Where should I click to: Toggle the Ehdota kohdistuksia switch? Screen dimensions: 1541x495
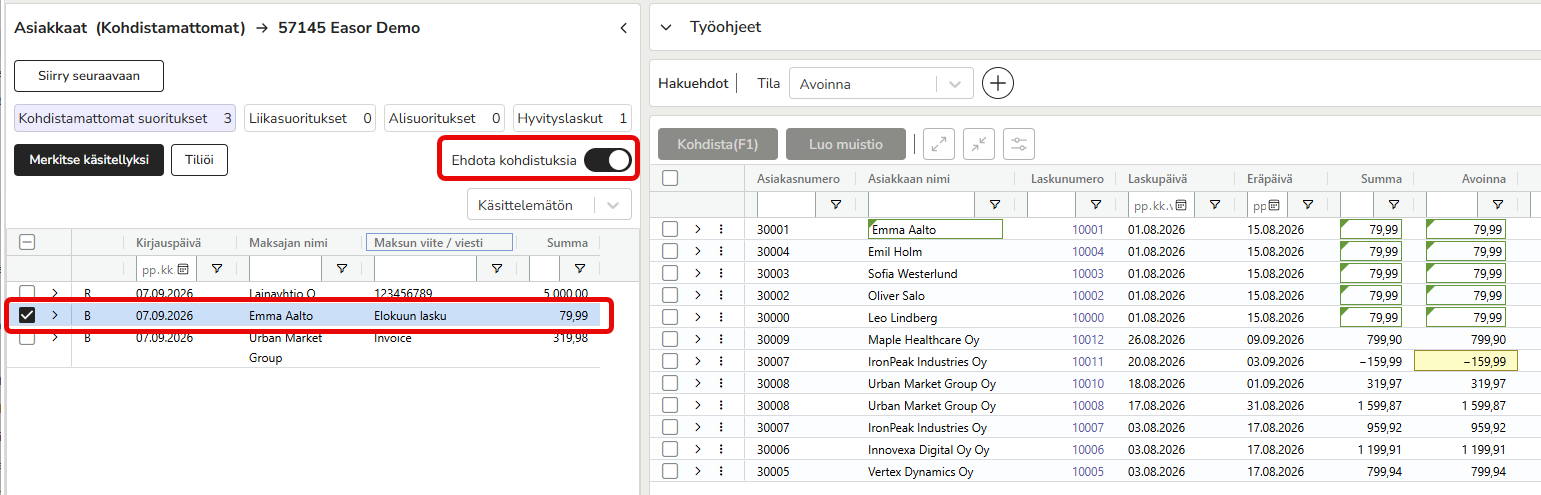click(607, 160)
